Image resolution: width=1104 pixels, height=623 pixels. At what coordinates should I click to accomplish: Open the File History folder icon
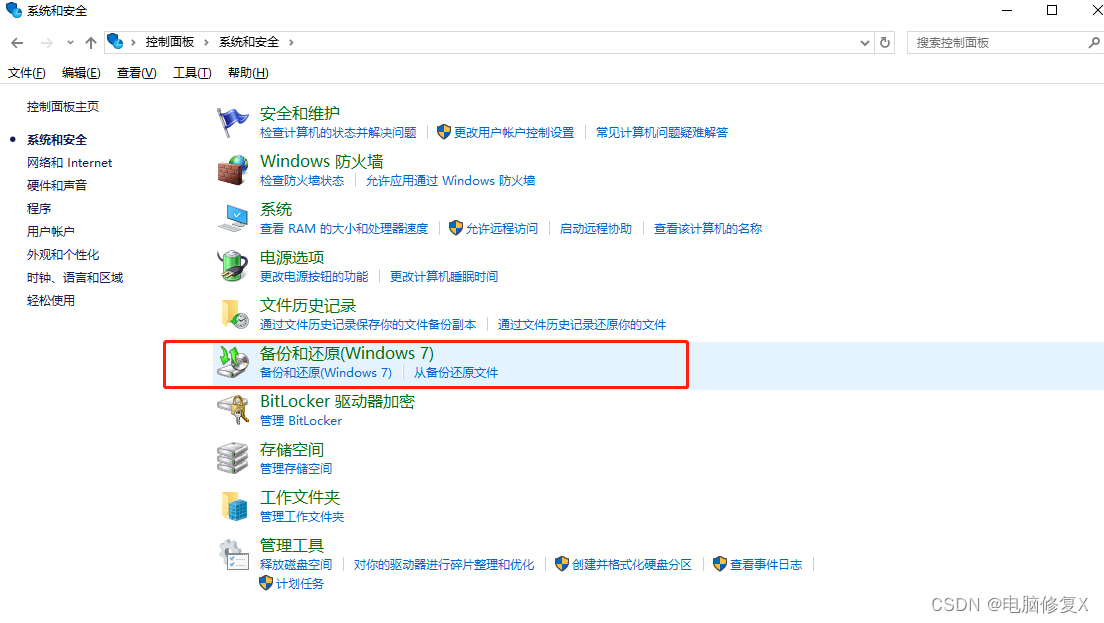tap(234, 314)
